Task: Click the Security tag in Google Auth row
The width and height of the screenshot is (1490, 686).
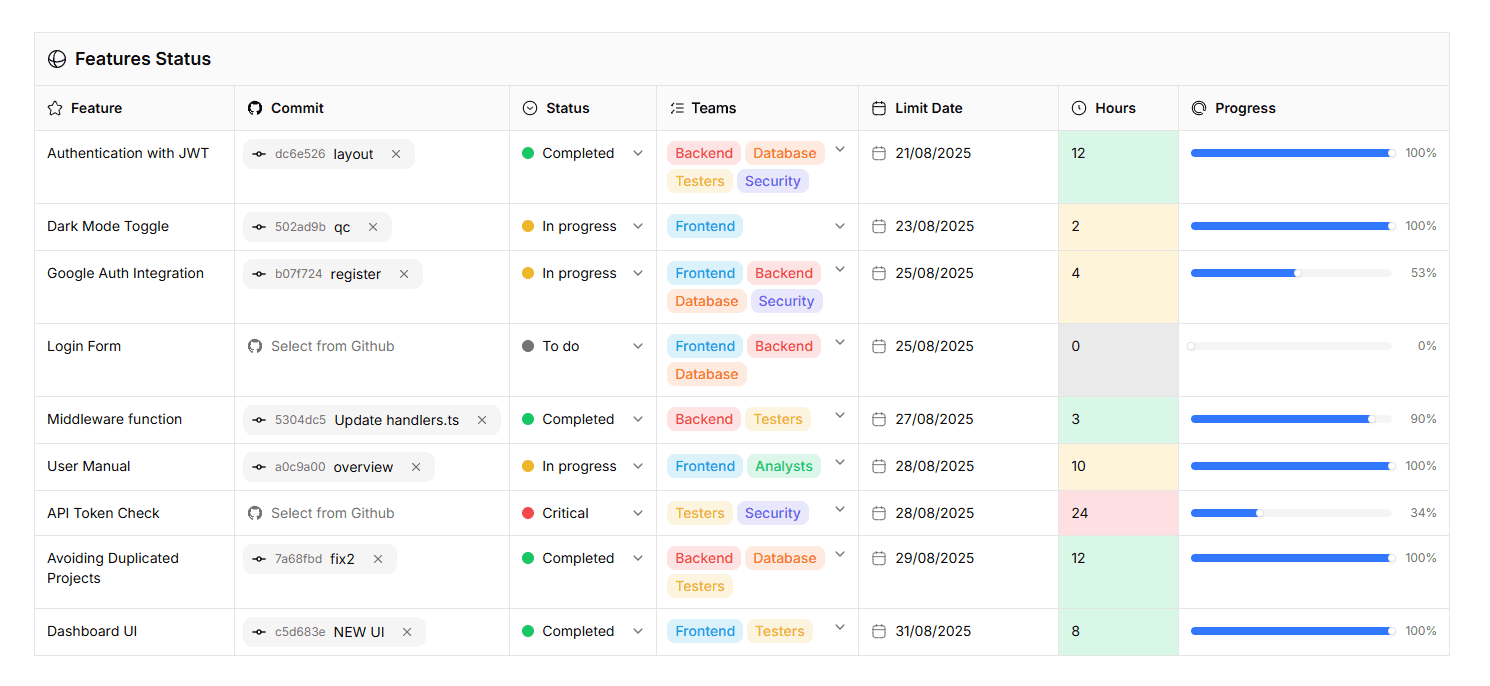Action: 786,301
